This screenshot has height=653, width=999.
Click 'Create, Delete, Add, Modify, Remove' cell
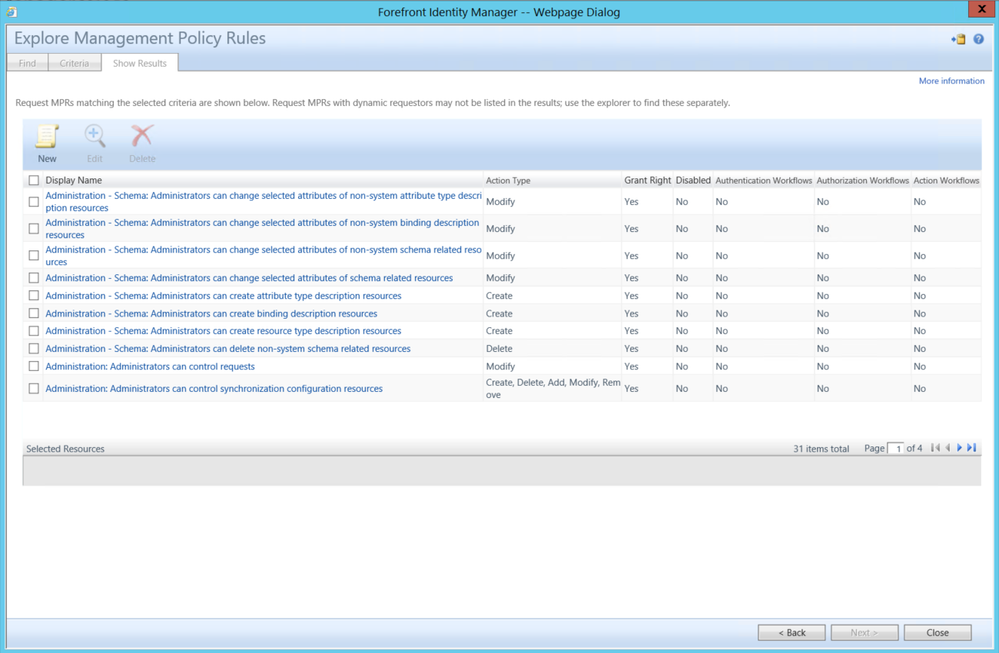(553, 389)
